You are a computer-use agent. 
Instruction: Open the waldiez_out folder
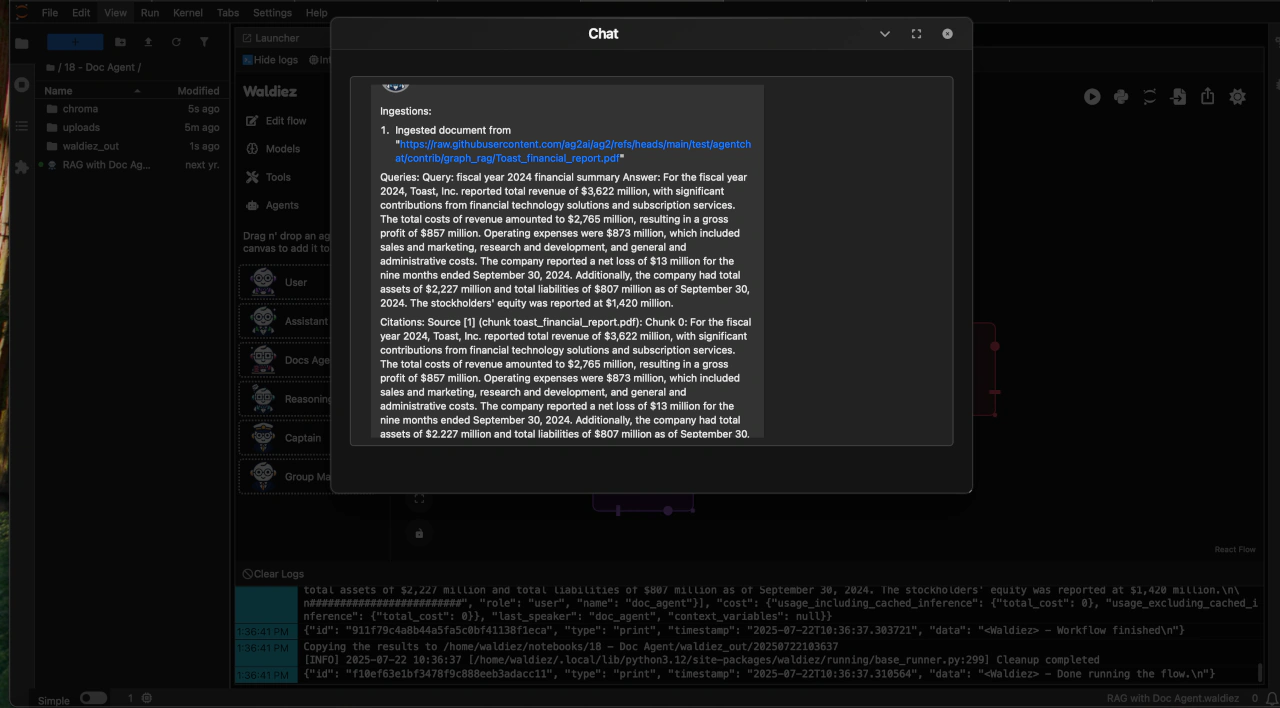[90, 146]
